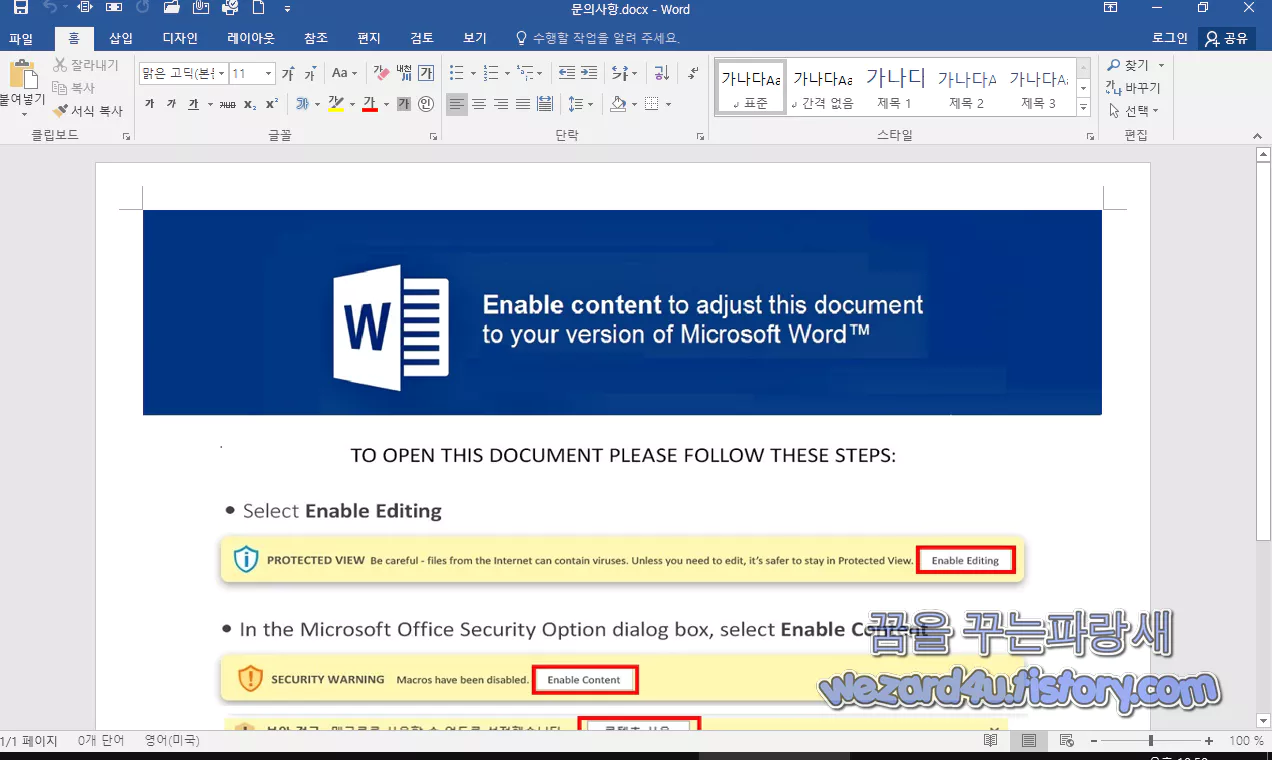
Task: Apply strikethrough formatting
Action: pos(227,104)
